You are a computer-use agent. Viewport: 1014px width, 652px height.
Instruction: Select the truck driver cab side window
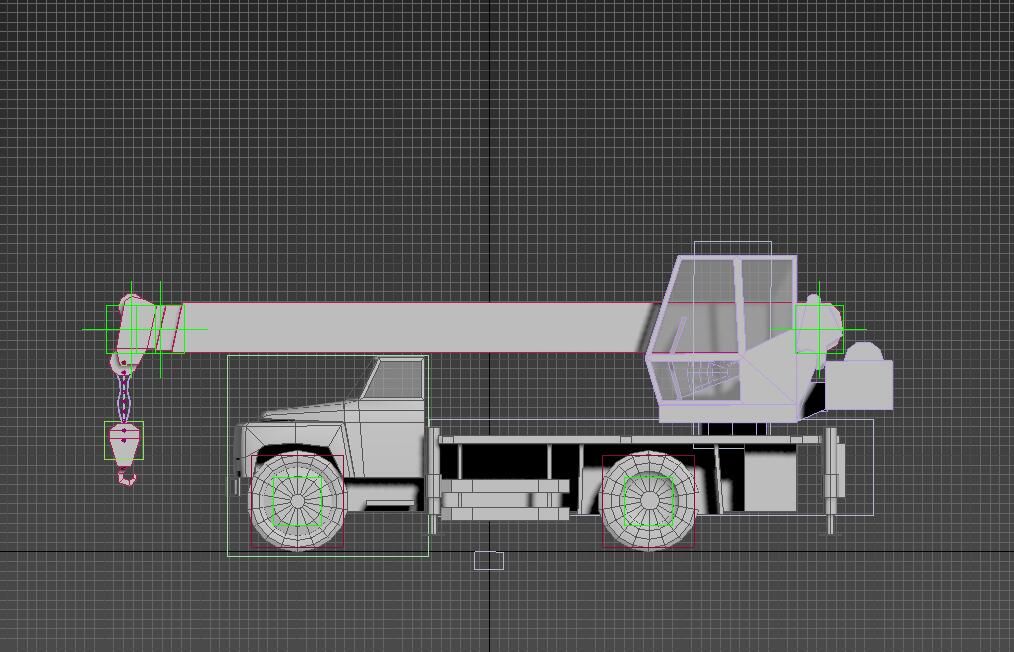(394, 378)
